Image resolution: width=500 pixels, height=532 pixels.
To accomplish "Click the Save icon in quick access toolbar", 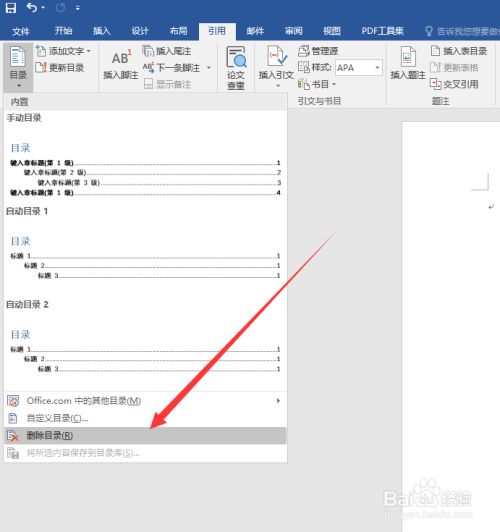I will [x=11, y=8].
